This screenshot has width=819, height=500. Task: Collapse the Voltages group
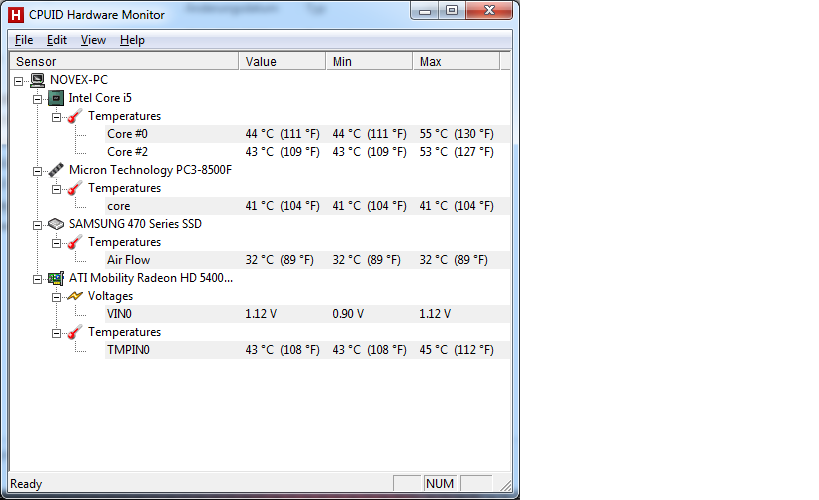pyautogui.click(x=56, y=297)
